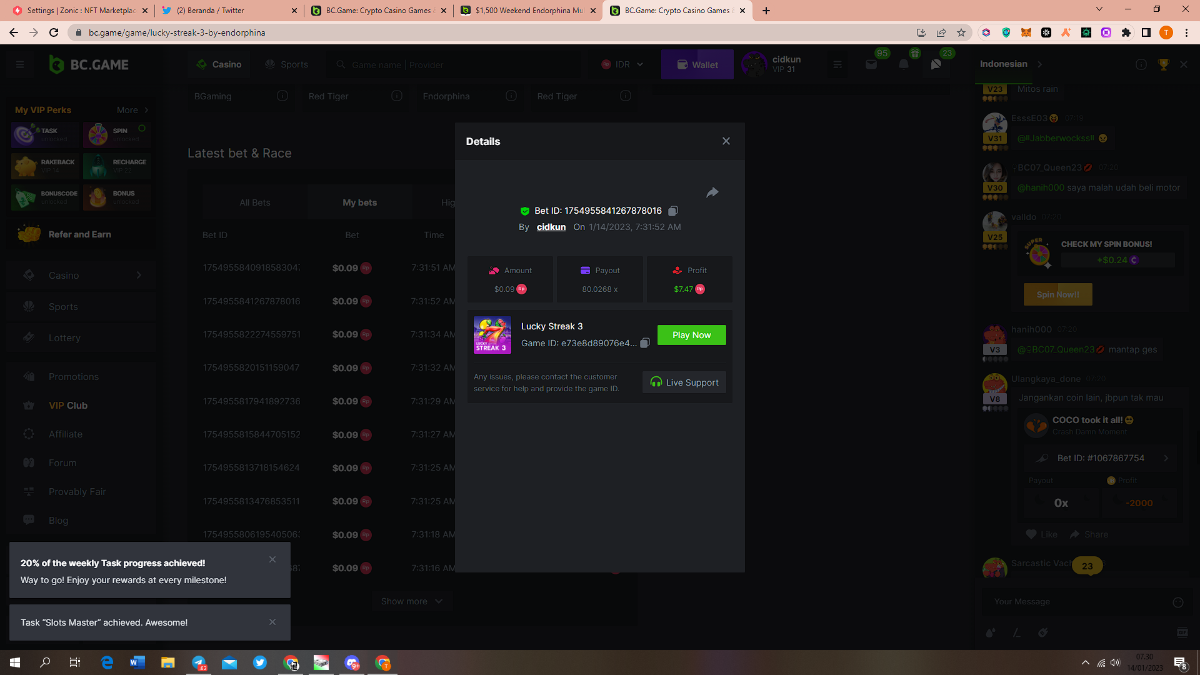
Task: Open Live Support chat
Action: tap(684, 382)
